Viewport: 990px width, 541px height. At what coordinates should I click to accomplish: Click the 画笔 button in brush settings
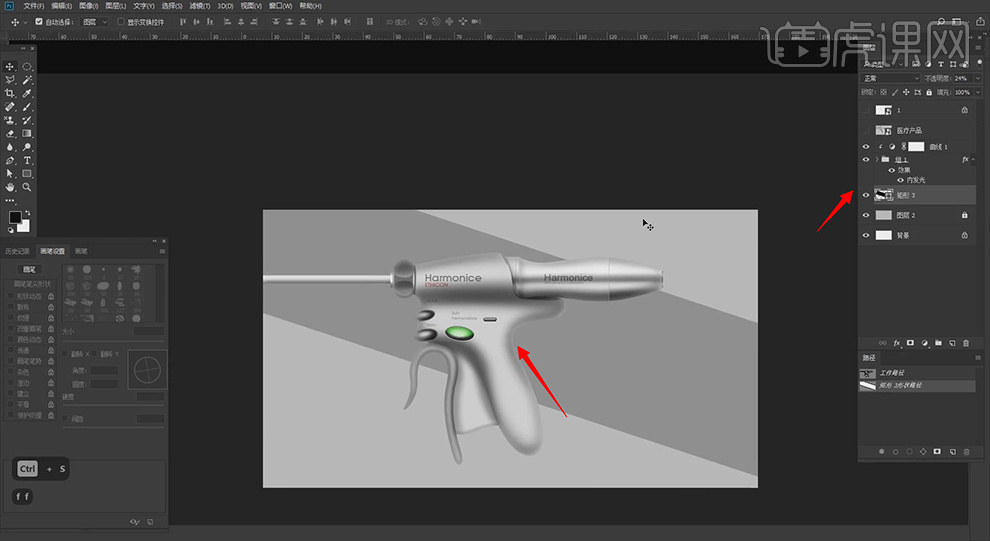coord(29,270)
